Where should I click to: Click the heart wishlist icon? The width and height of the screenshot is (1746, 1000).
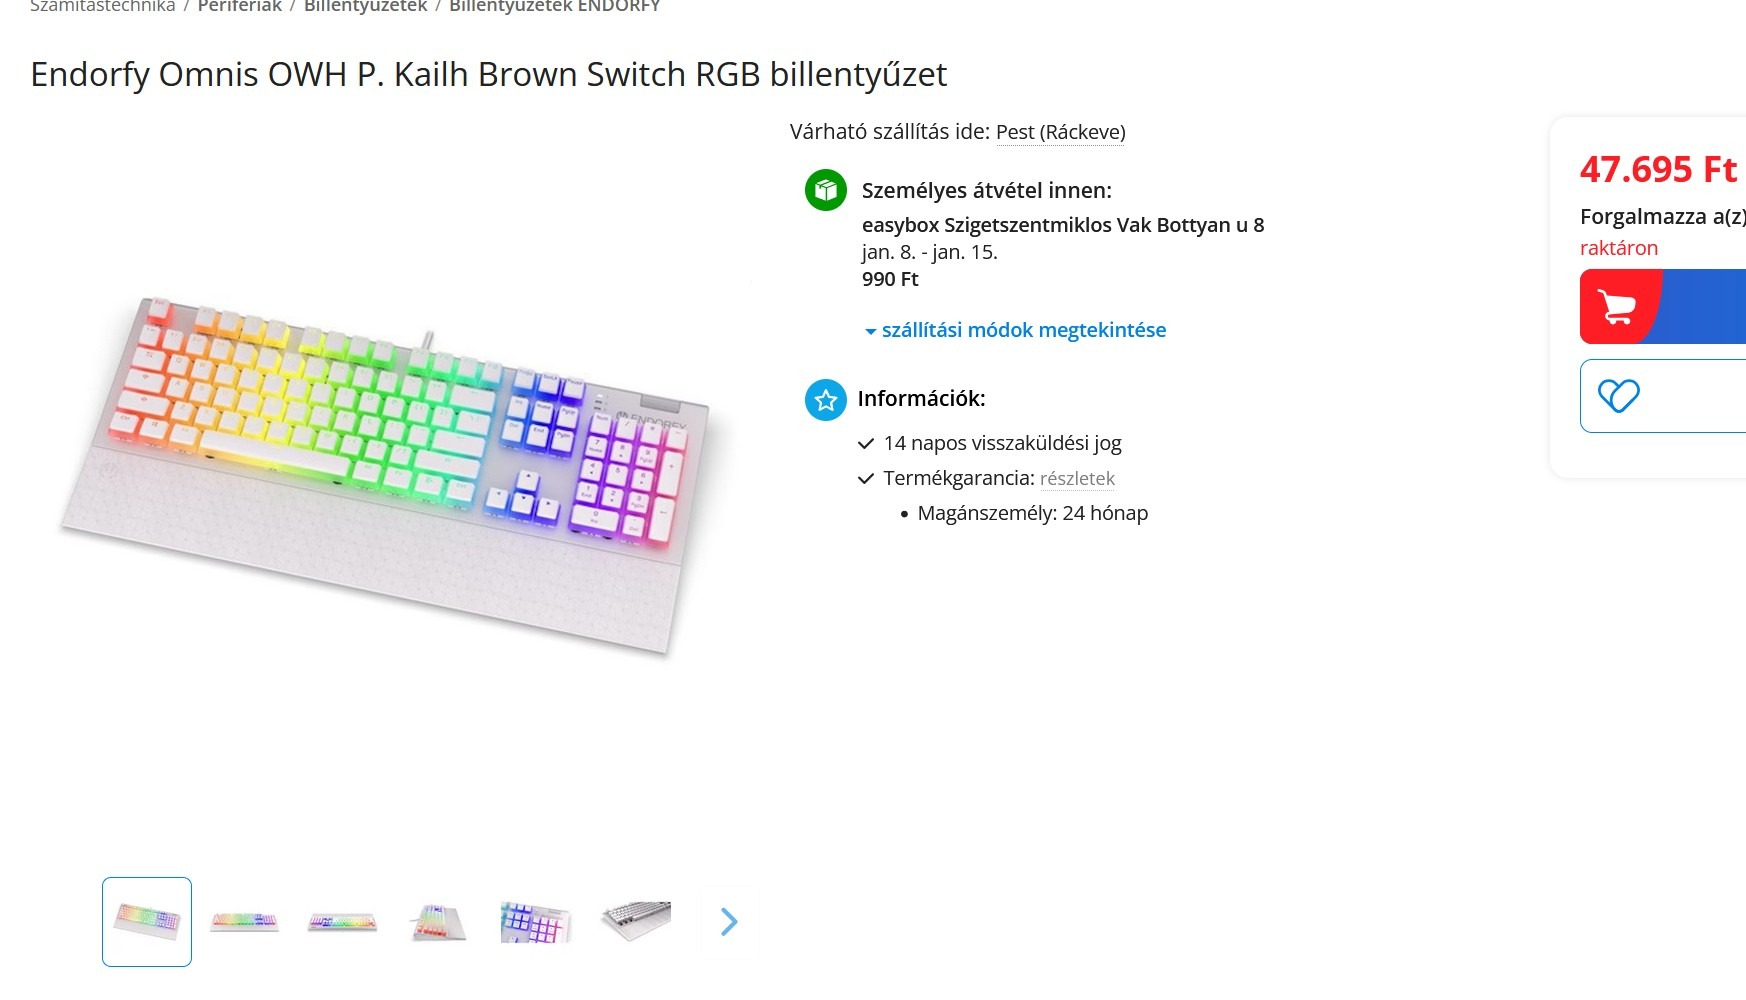[1618, 396]
